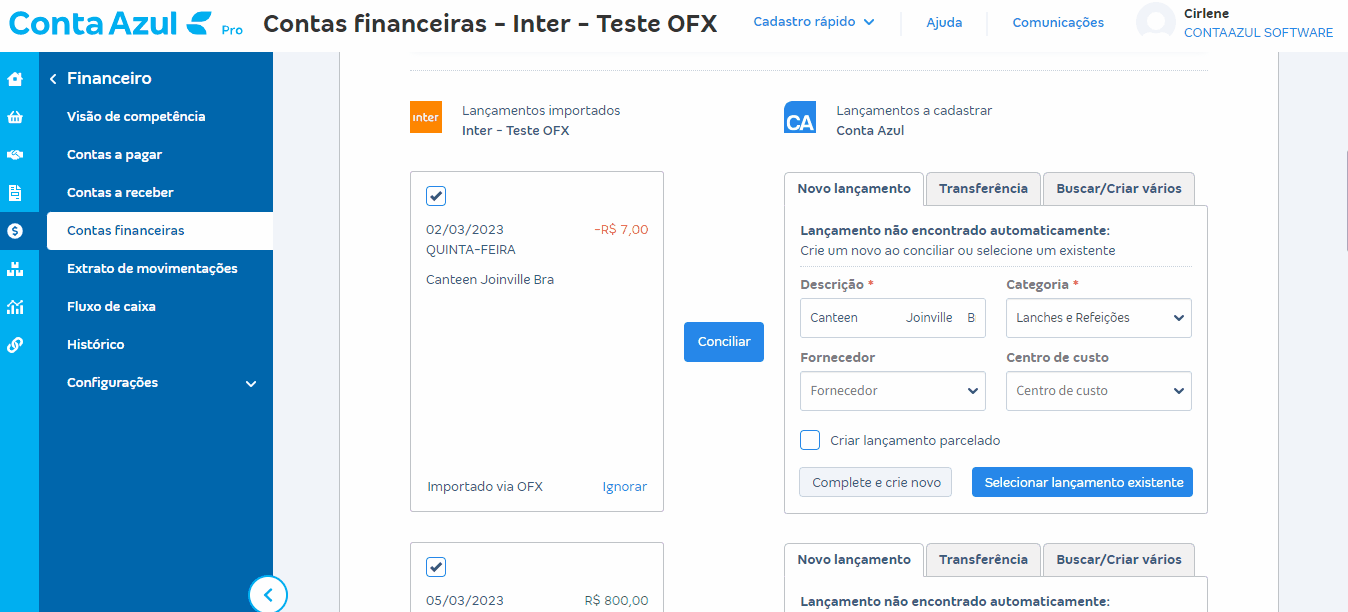Image resolution: width=1348 pixels, height=612 pixels.
Task: Open the user avatar picture
Action: (x=1156, y=22)
